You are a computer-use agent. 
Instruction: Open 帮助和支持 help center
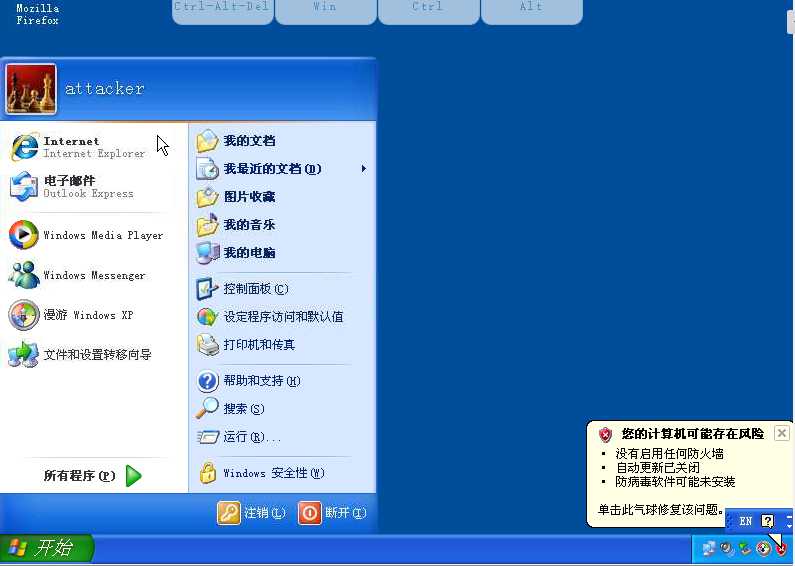pyautogui.click(x=282, y=380)
